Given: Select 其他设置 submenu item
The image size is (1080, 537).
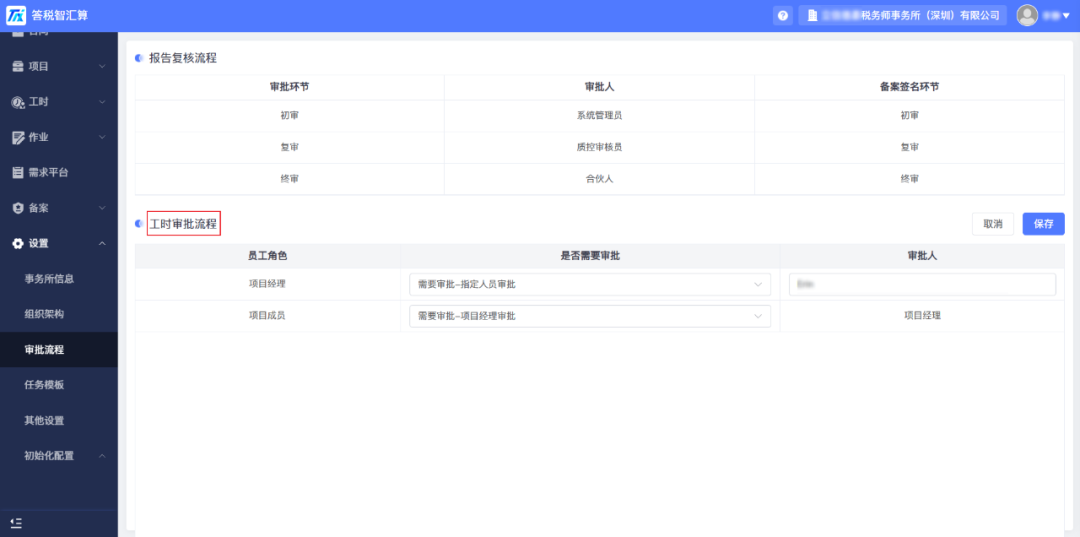Looking at the screenshot, I should 44,421.
